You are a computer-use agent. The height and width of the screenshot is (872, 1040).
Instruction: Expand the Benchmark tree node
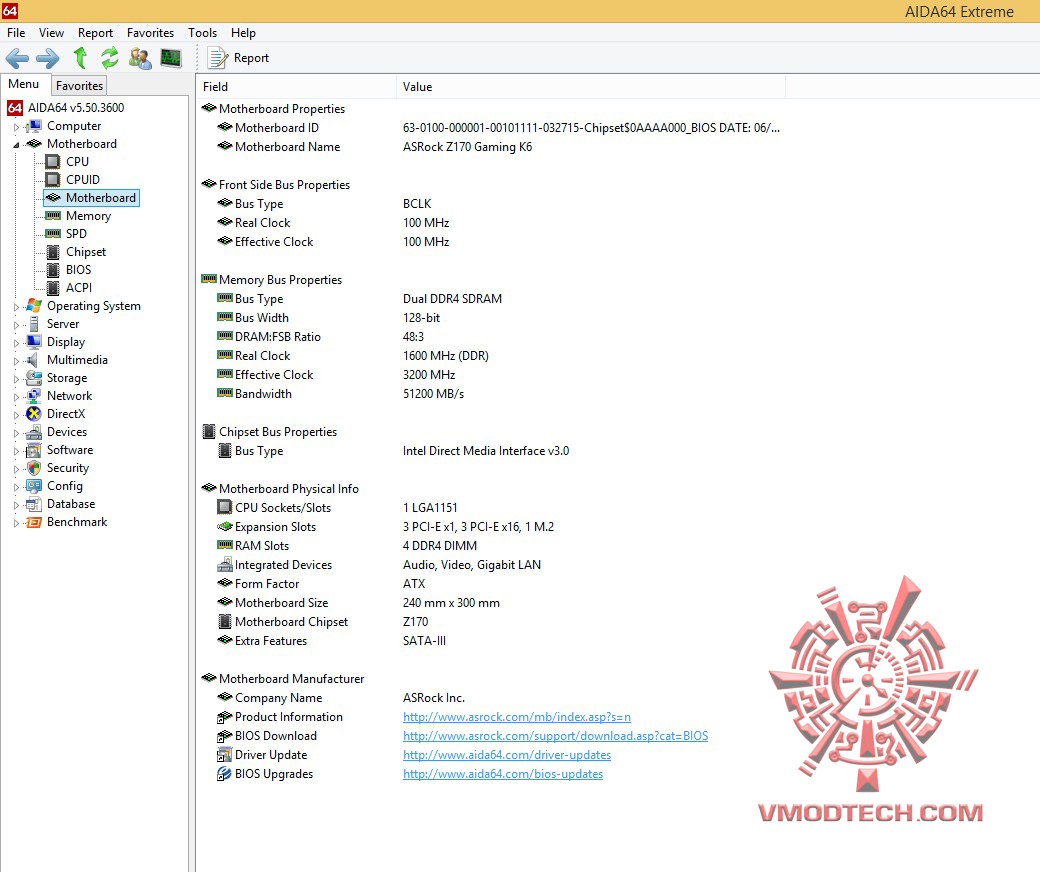click(x=17, y=523)
